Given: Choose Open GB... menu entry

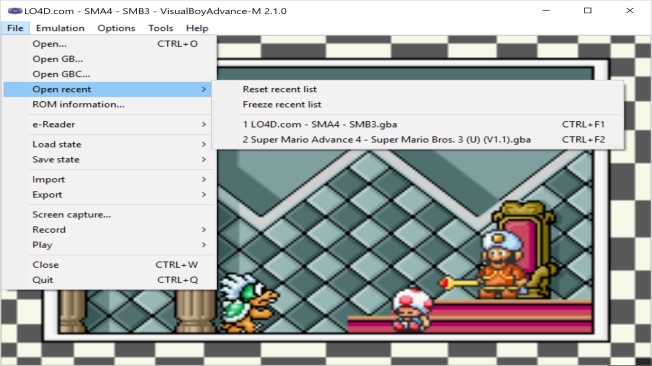Looking at the screenshot, I should point(109,59).
